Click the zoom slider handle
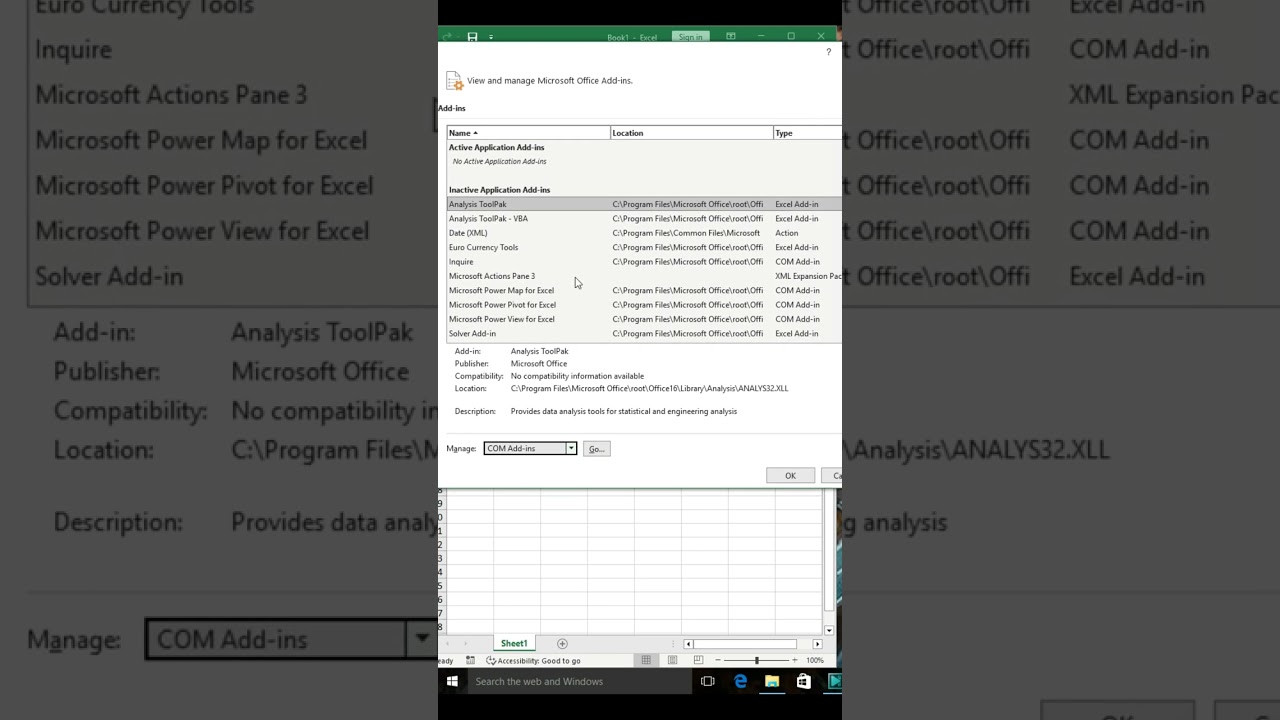This screenshot has width=1280, height=720. coord(757,660)
